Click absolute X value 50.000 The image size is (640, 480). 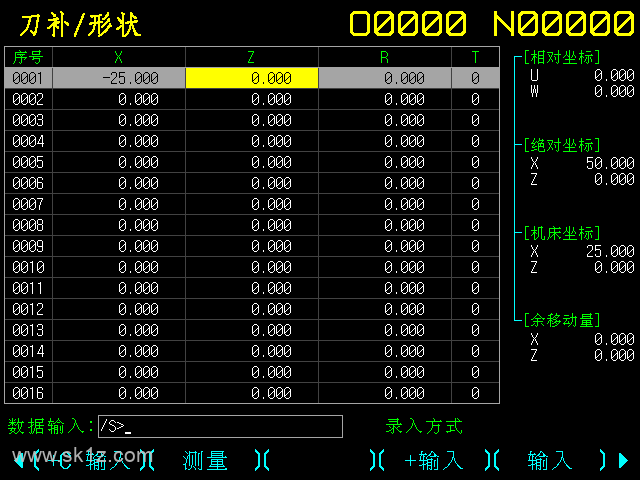(x=610, y=163)
